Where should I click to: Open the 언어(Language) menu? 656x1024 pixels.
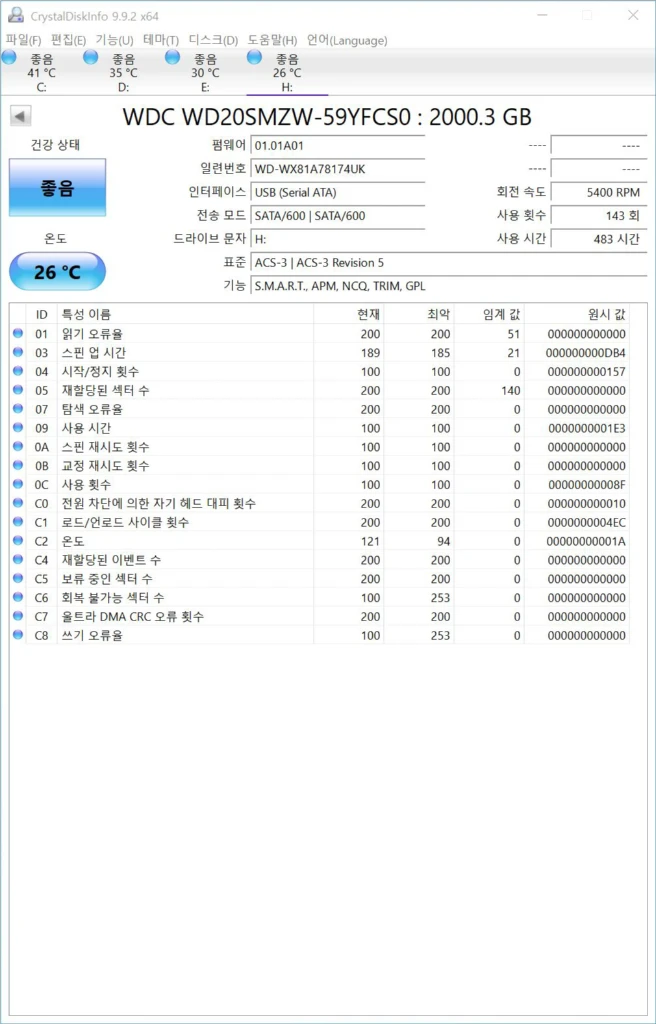tap(347, 40)
